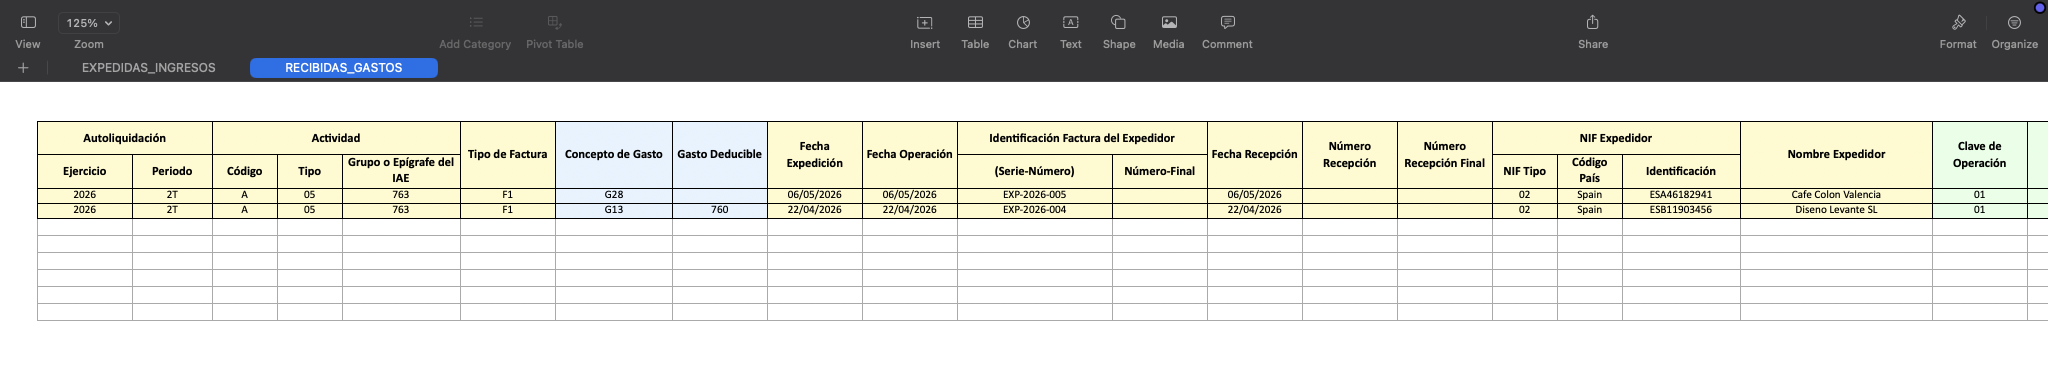Select the Número Recepción Final header
The height and width of the screenshot is (370, 2048).
tap(1445, 155)
